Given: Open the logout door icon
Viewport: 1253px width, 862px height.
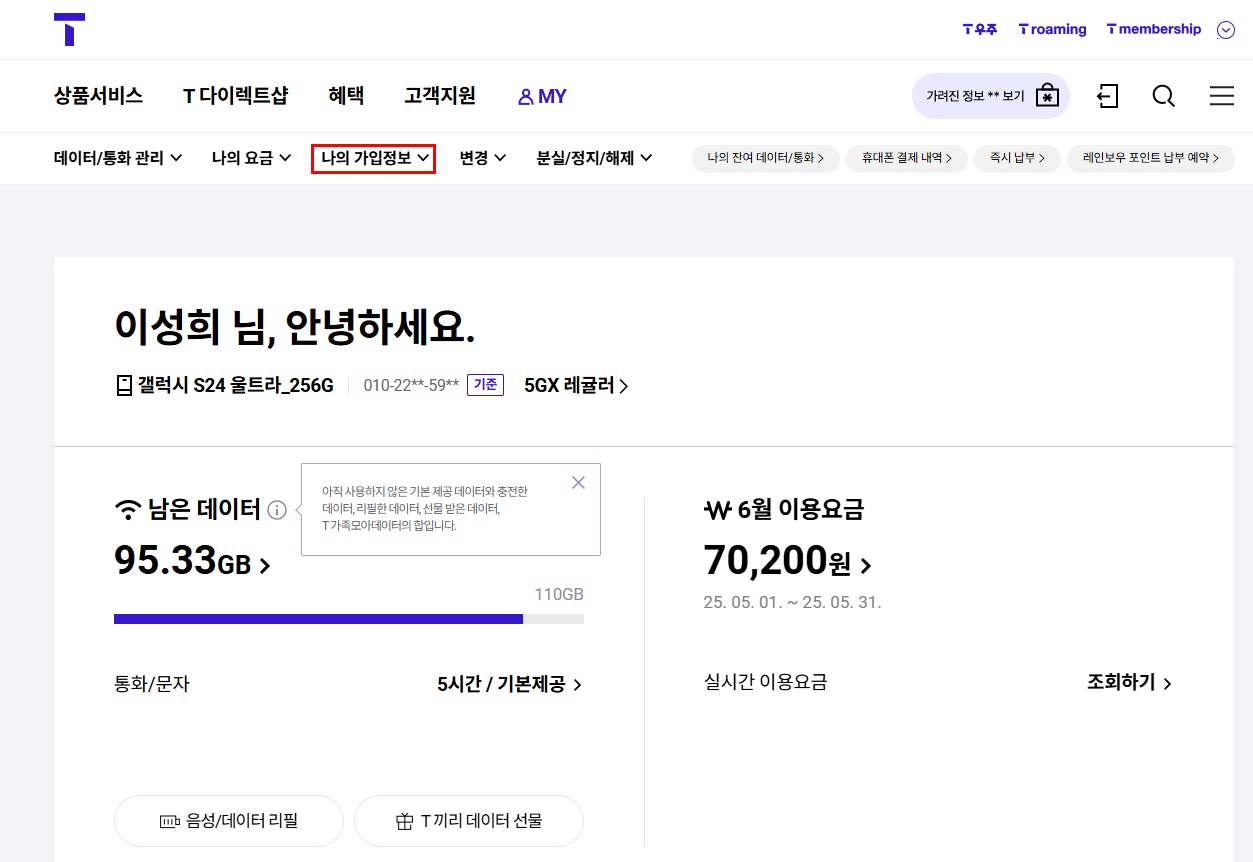Looking at the screenshot, I should pos(1107,96).
